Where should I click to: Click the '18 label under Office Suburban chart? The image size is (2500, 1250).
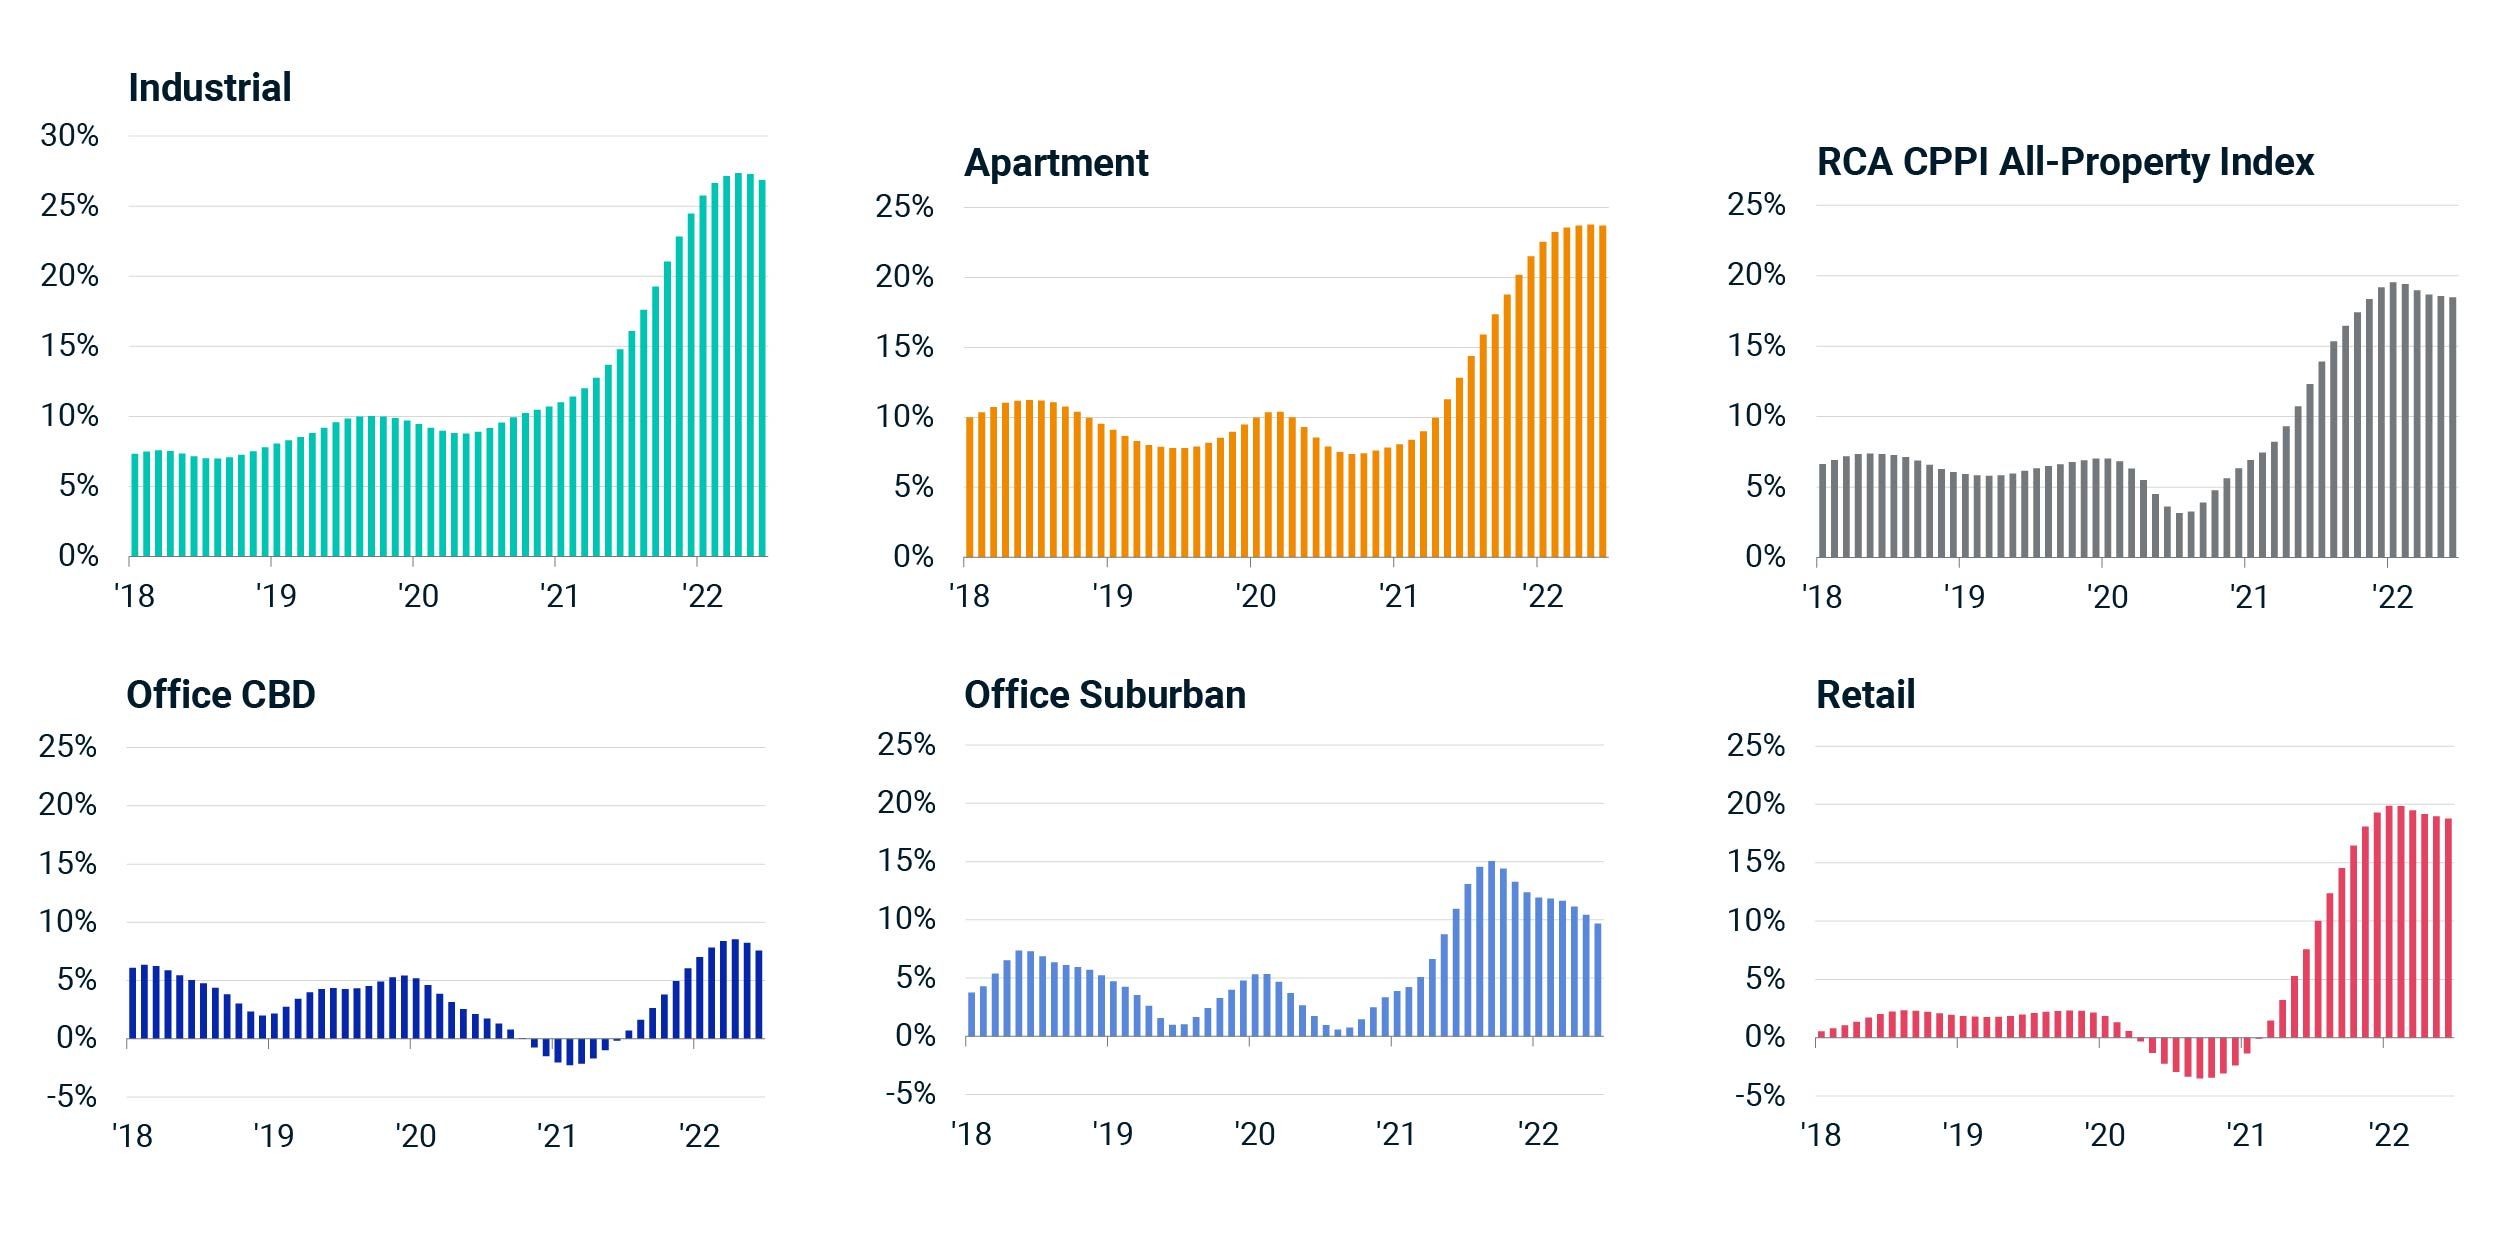coord(971,1135)
